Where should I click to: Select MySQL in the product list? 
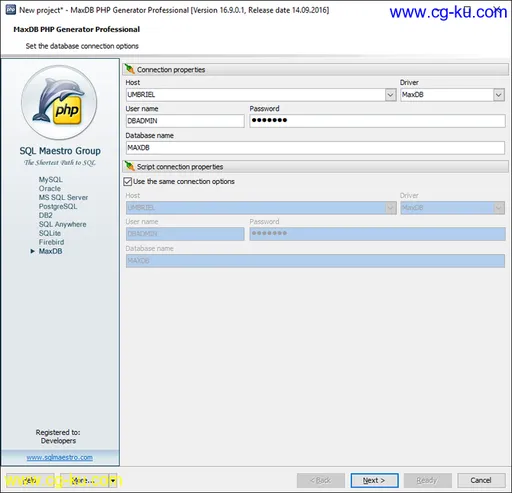pos(50,179)
